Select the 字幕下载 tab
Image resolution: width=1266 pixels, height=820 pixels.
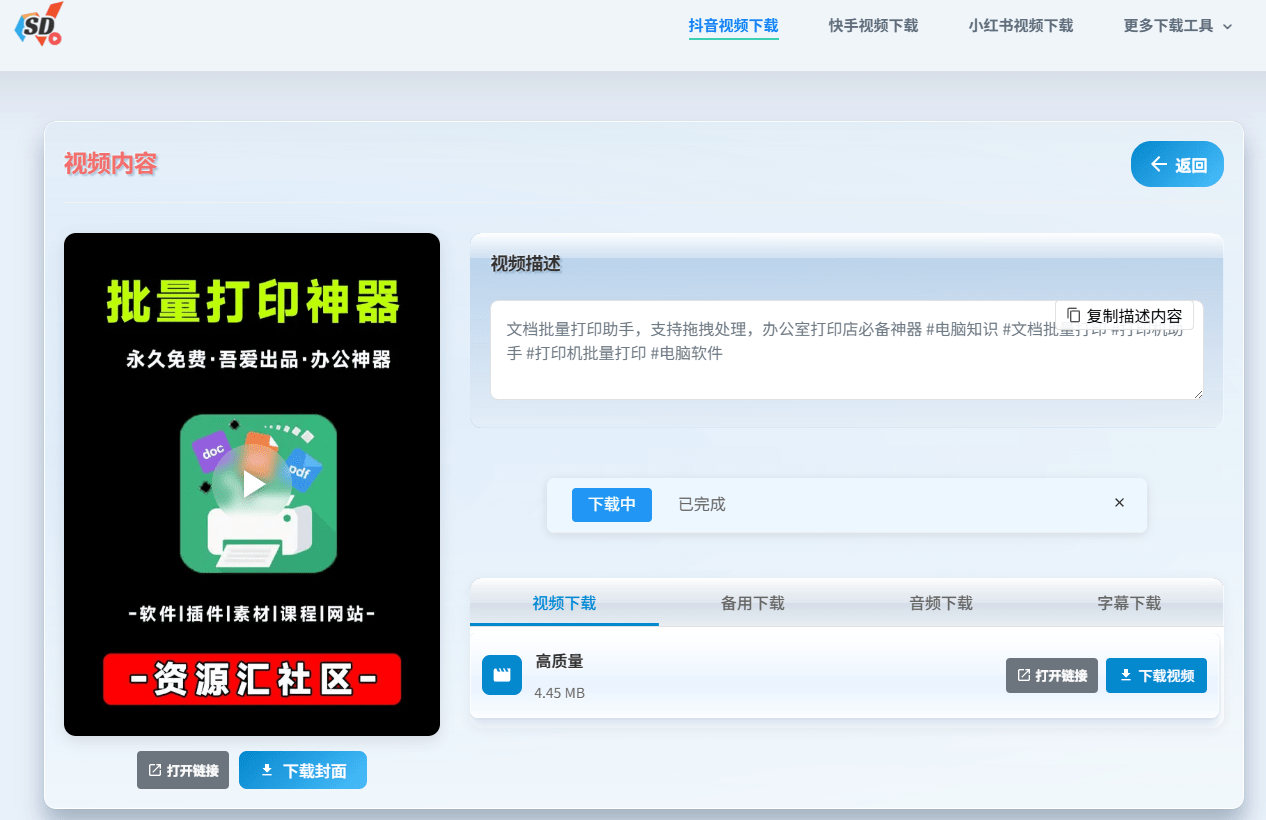pos(1128,603)
